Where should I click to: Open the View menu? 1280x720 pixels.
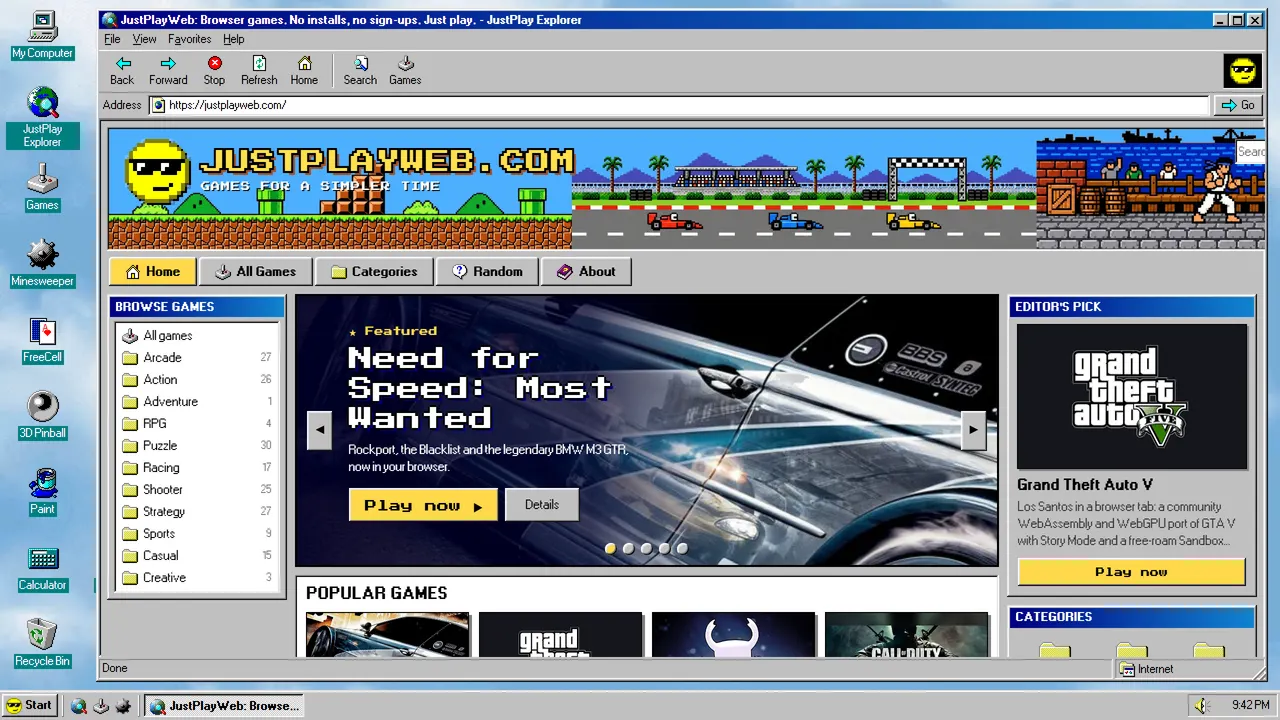click(x=144, y=39)
